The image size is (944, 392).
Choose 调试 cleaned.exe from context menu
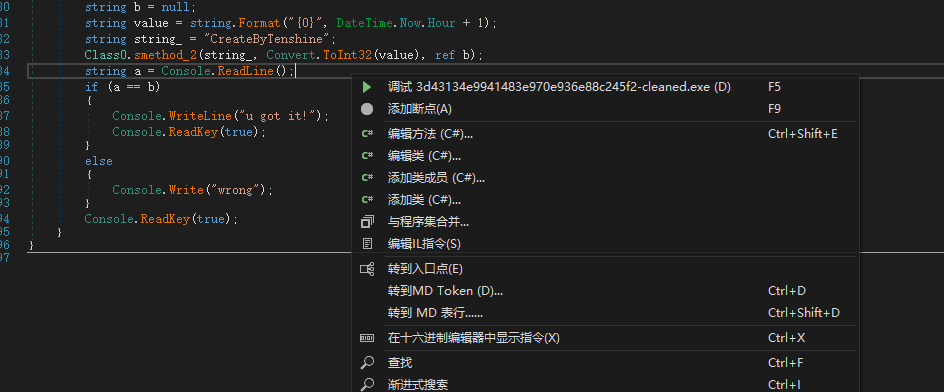click(605, 87)
